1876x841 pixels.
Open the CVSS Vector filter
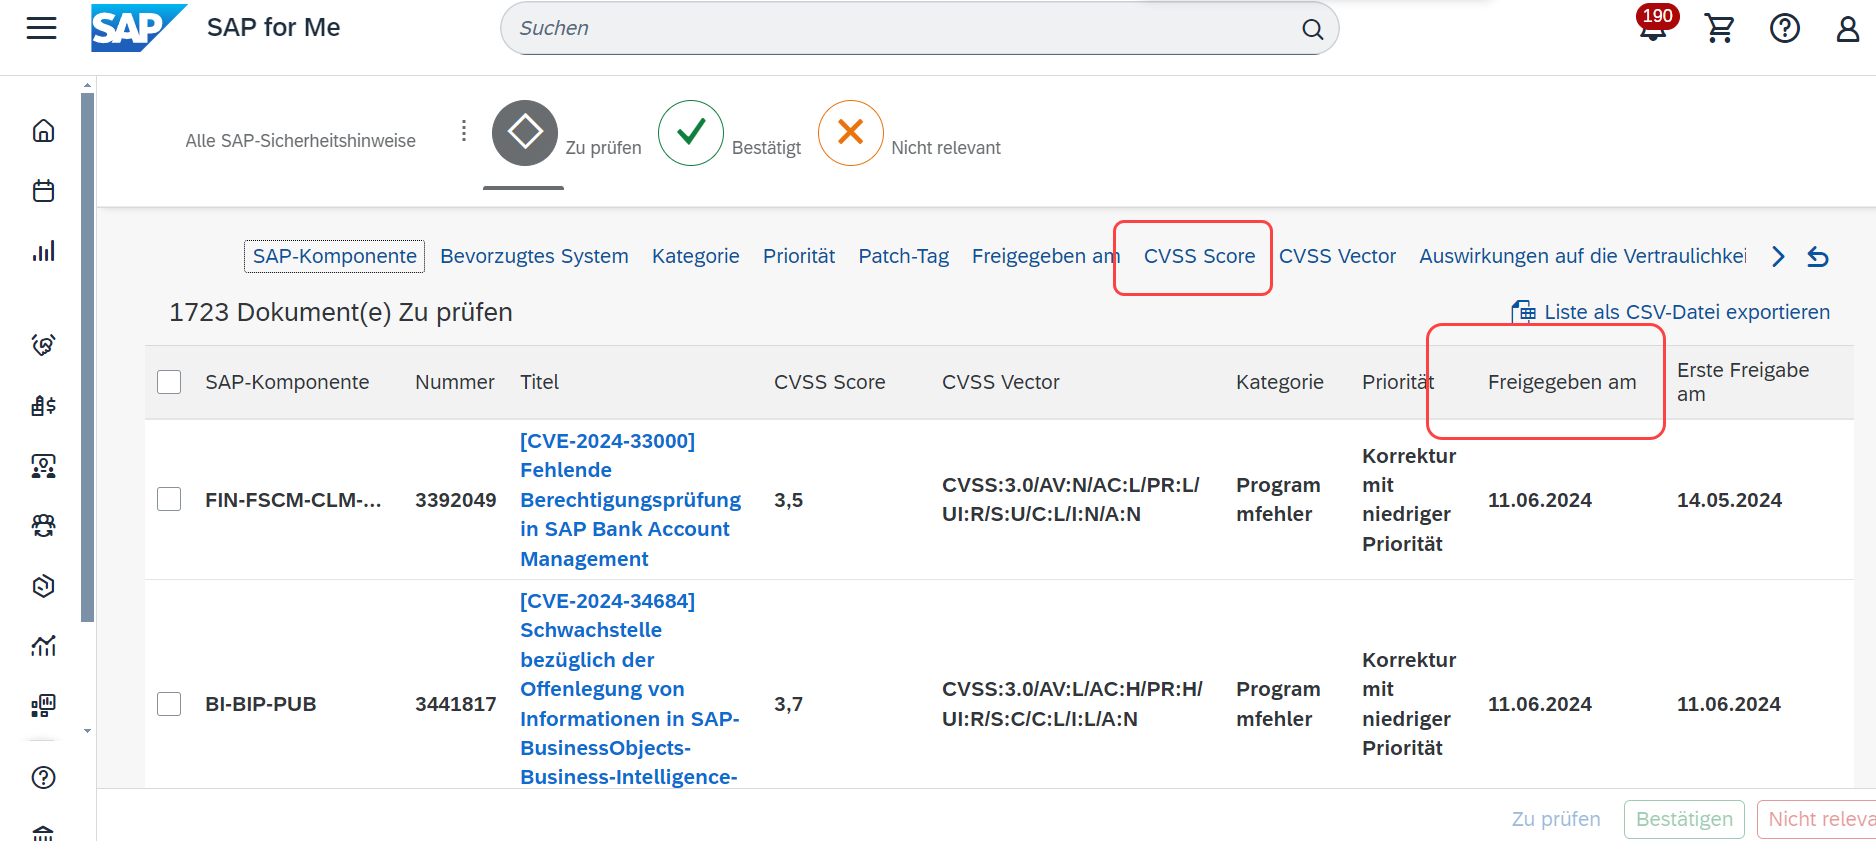point(1337,256)
